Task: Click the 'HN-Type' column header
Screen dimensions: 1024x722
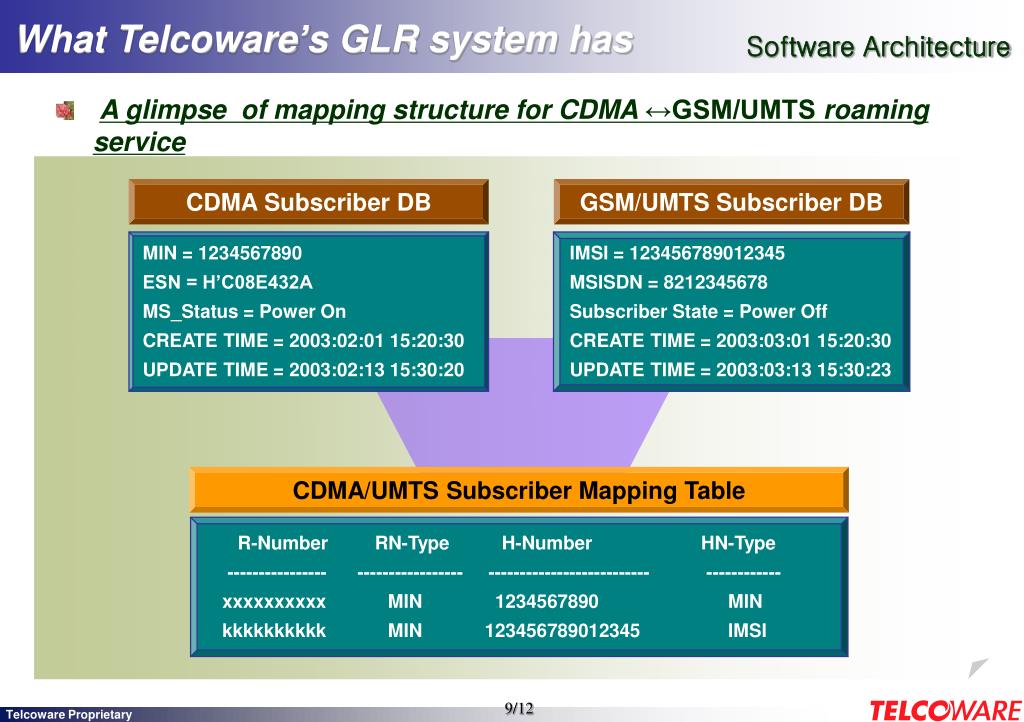Action: point(737,543)
